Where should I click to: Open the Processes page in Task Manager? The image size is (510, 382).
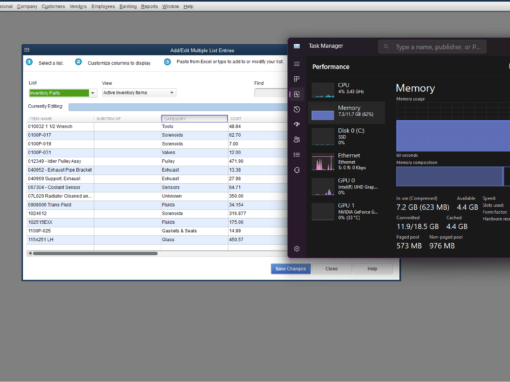click(x=297, y=79)
